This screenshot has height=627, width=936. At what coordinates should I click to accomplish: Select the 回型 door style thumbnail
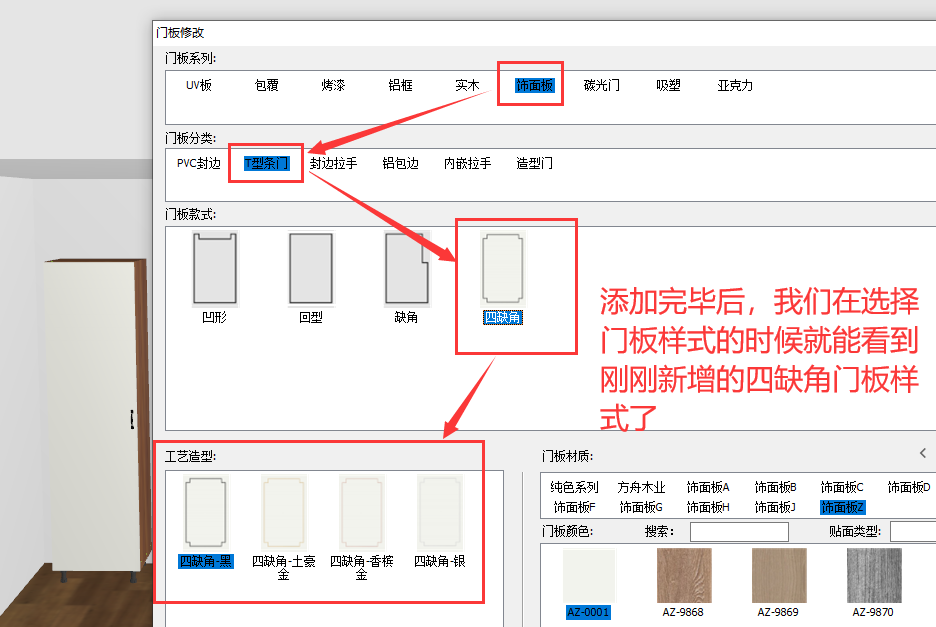point(311,269)
